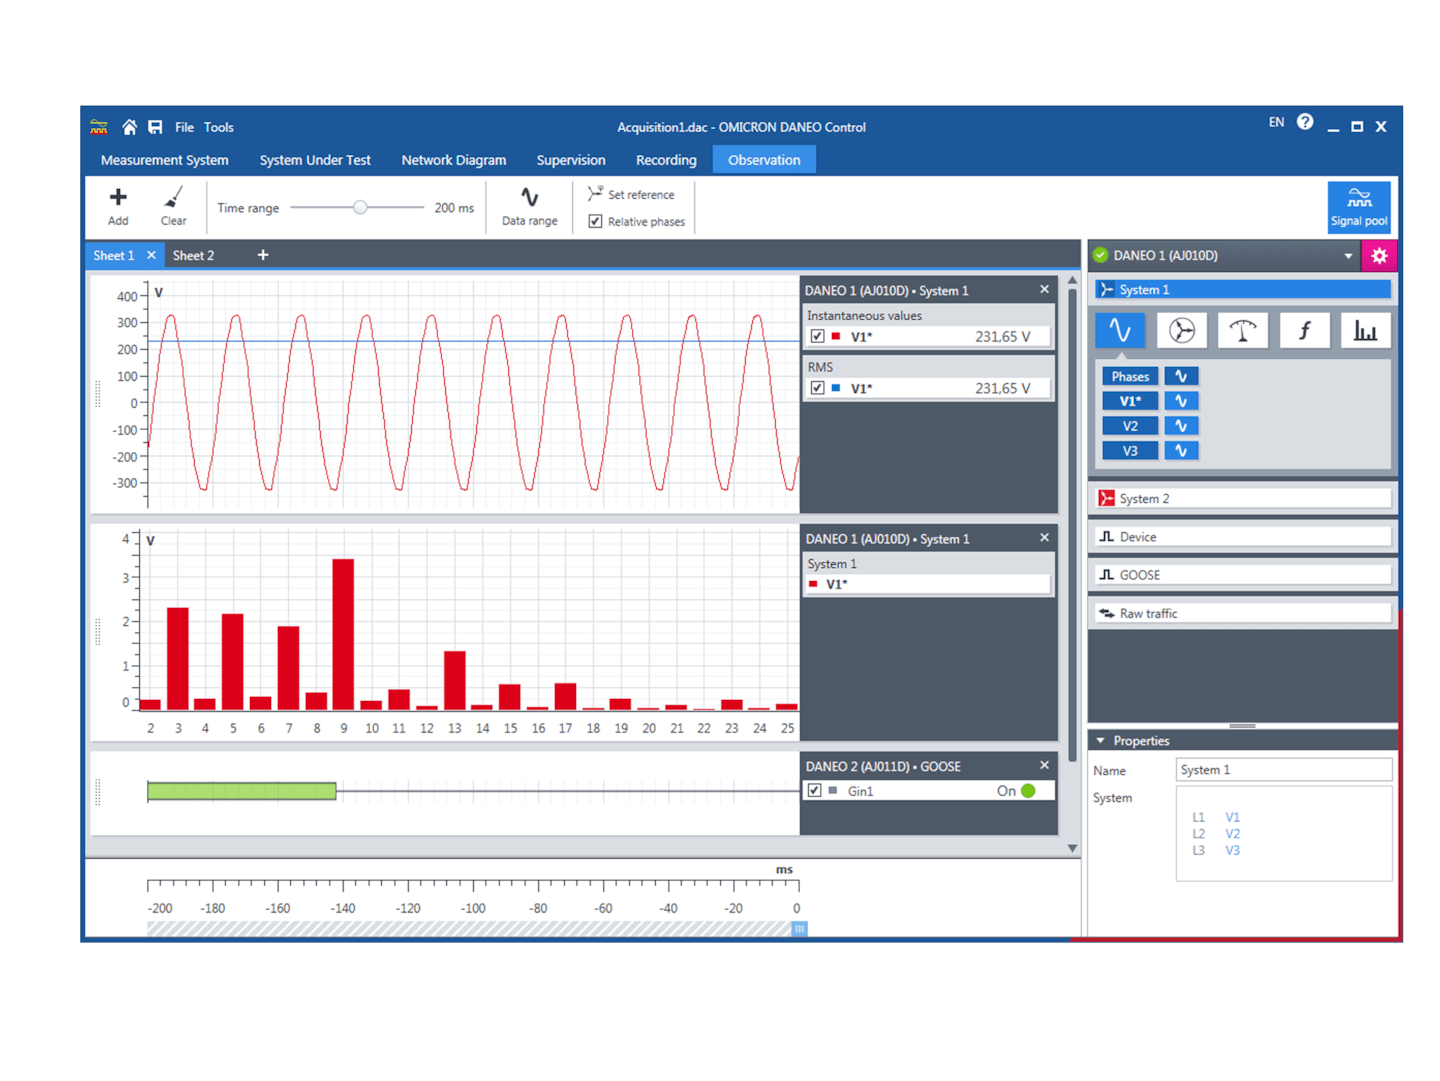Viewport: 1440px width, 1081px height.
Task: Open the help question mark icon
Action: tap(1305, 122)
